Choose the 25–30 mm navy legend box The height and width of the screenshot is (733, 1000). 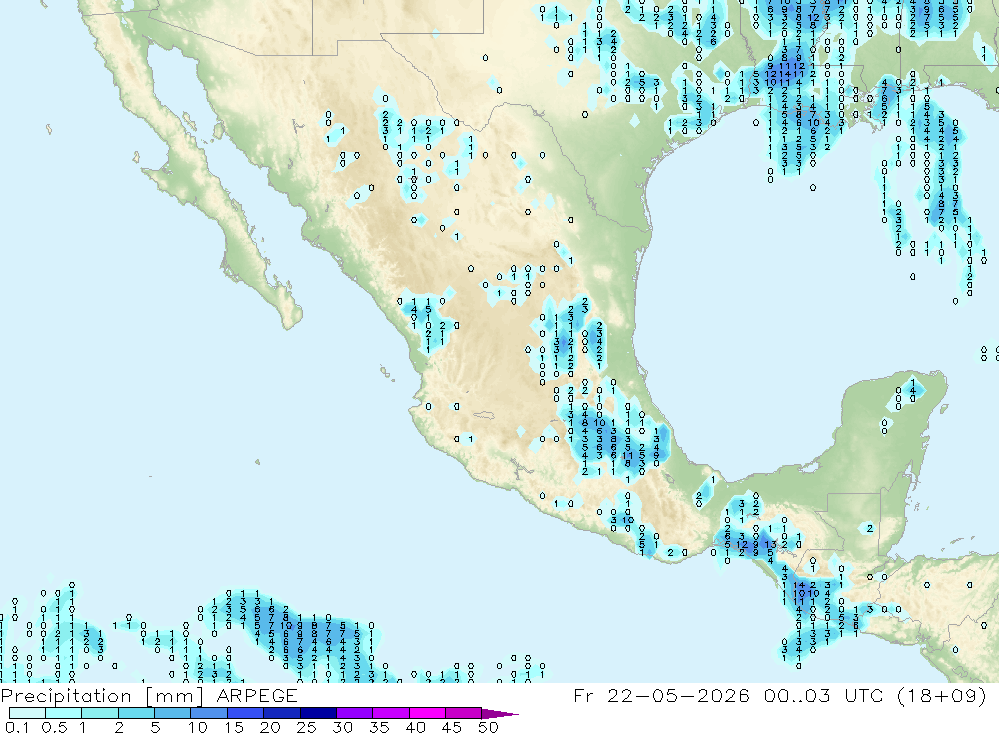coord(318,713)
